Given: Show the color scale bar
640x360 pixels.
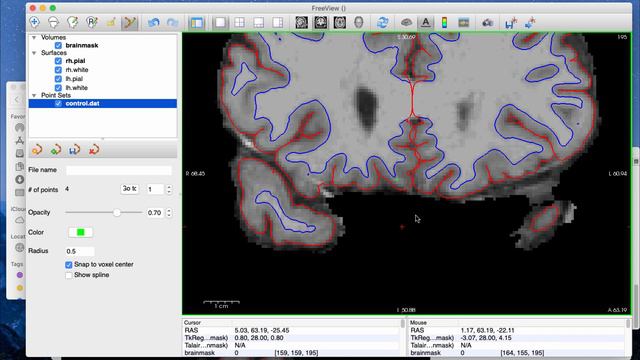Looking at the screenshot, I should [x=444, y=22].
